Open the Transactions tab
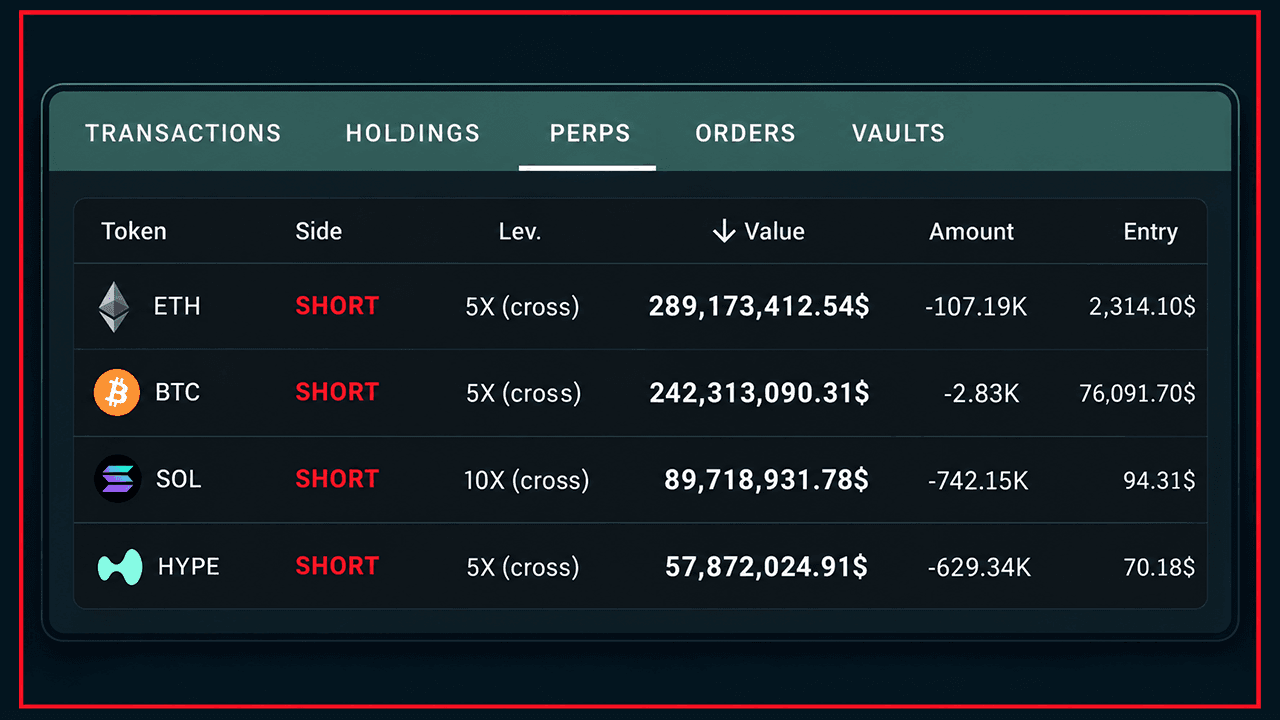The width and height of the screenshot is (1280, 720). (183, 133)
